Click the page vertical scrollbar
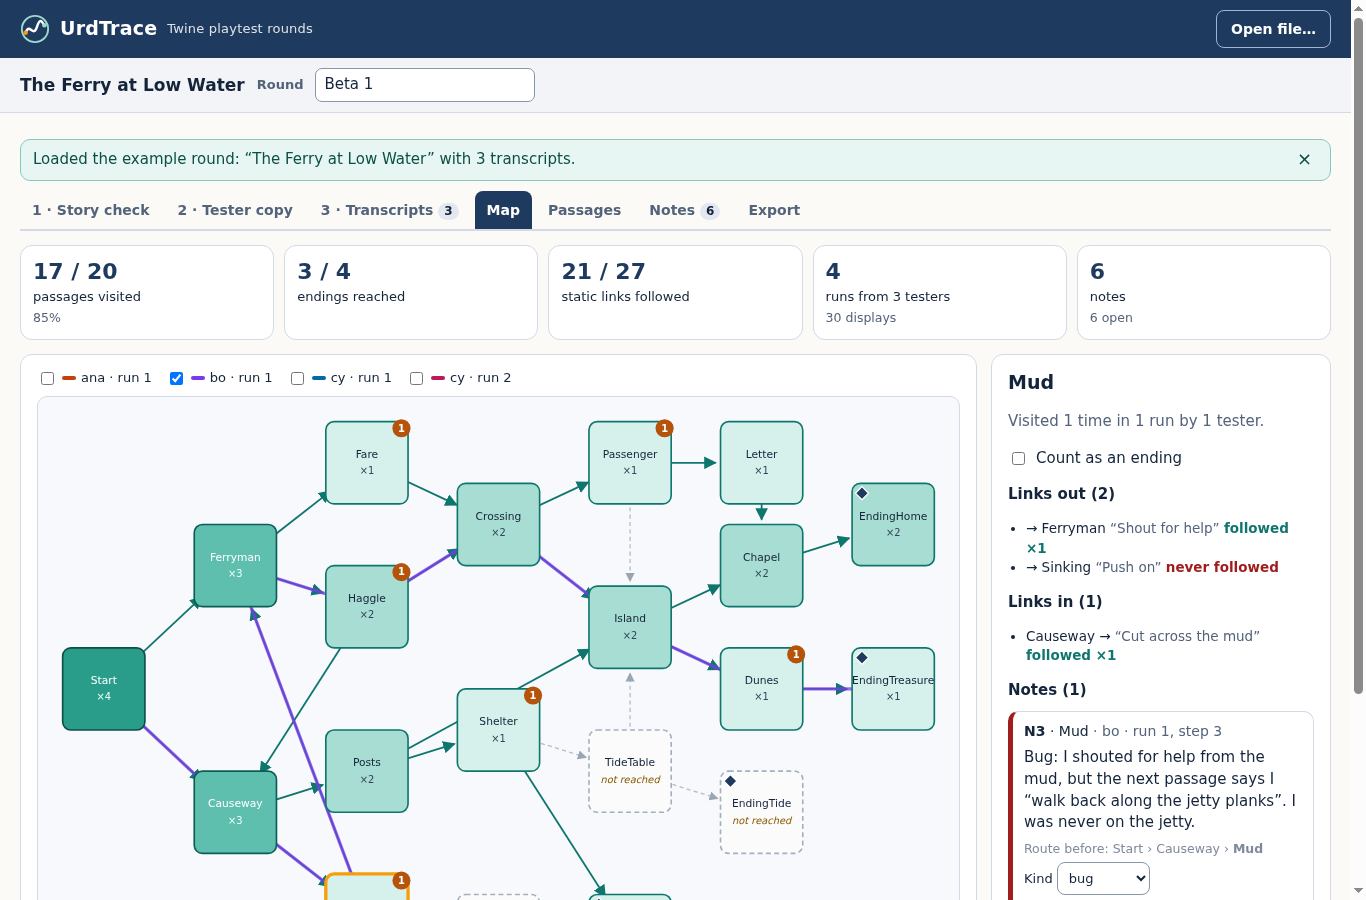Screen dimensions: 1366x900 pos(1358,355)
